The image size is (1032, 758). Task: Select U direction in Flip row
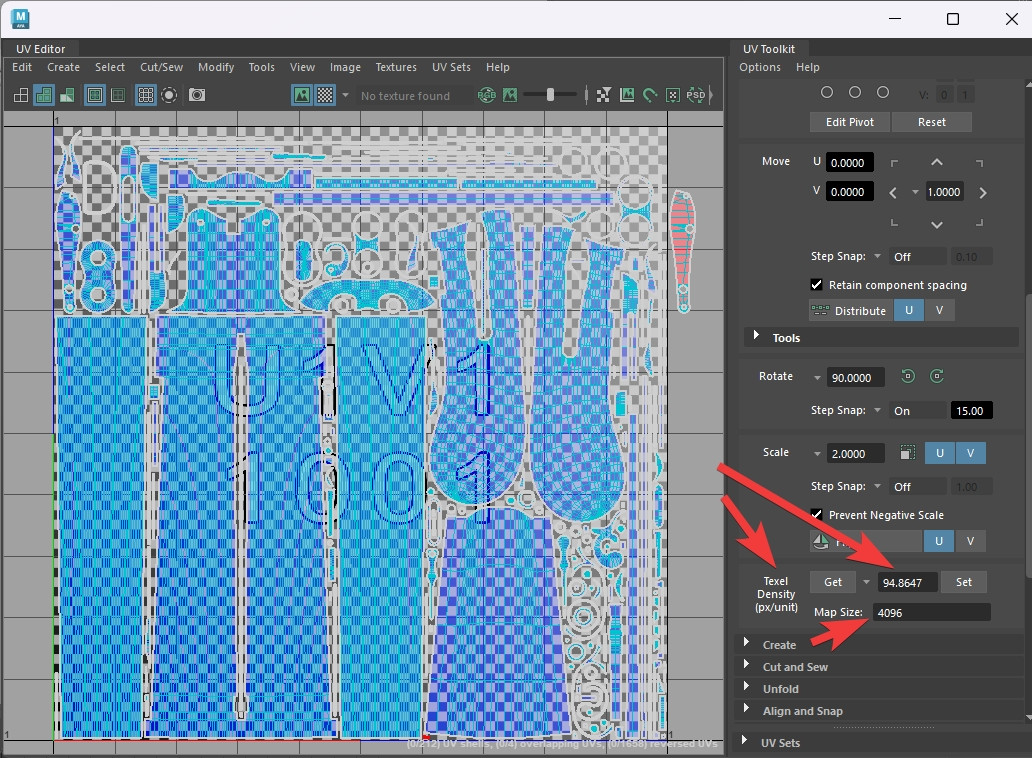pyautogui.click(x=939, y=541)
